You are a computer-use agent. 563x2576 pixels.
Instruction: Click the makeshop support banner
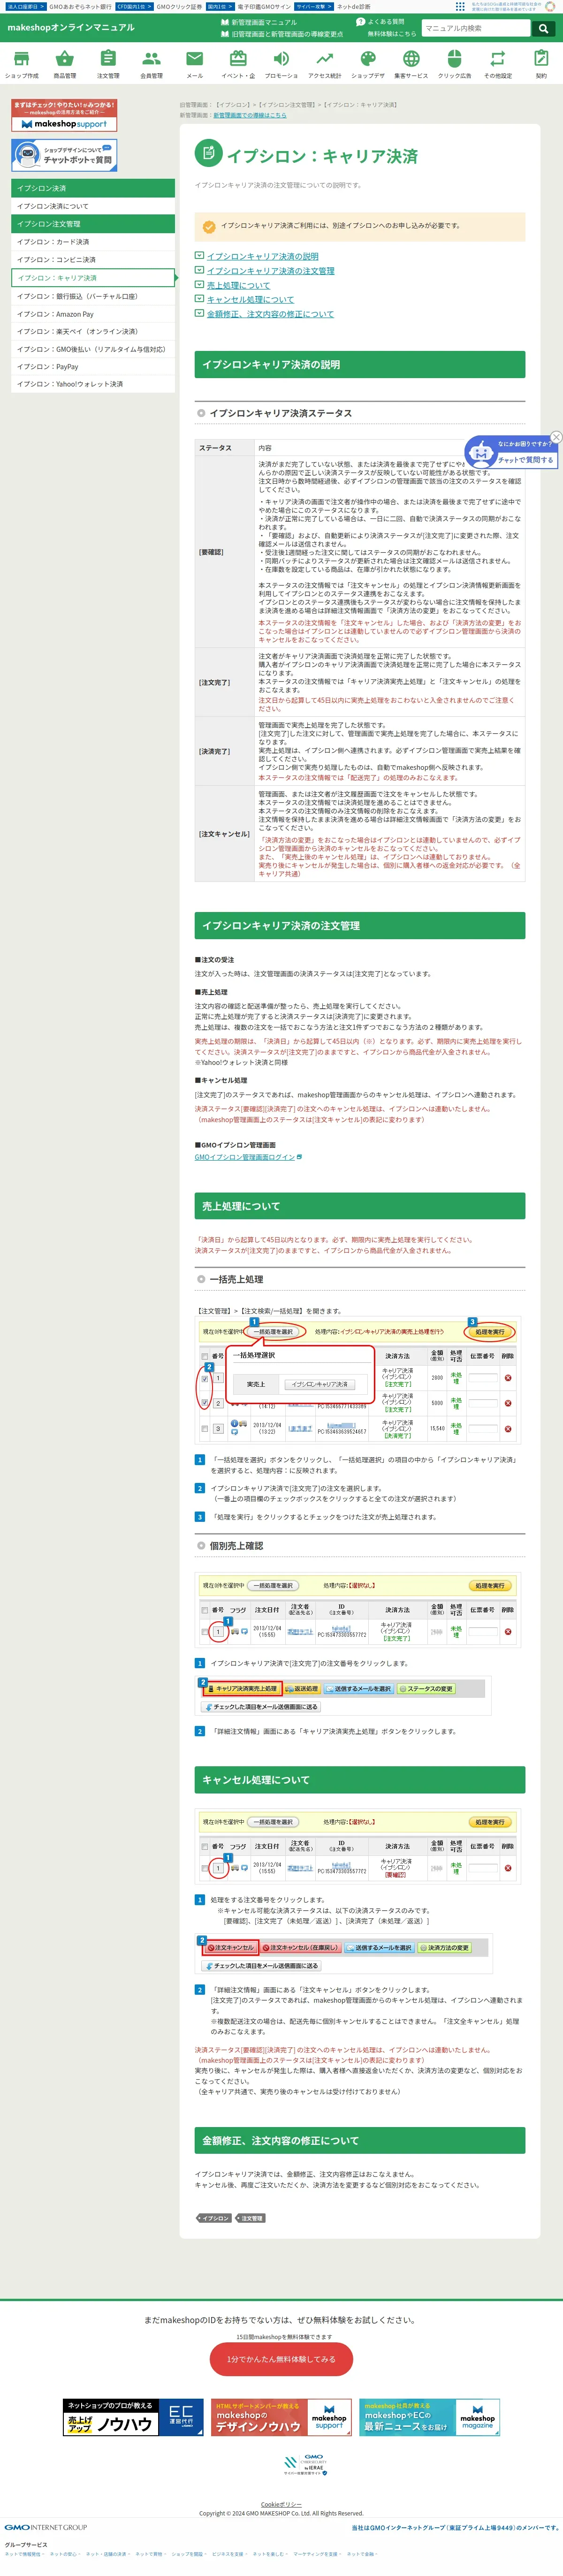[x=64, y=115]
